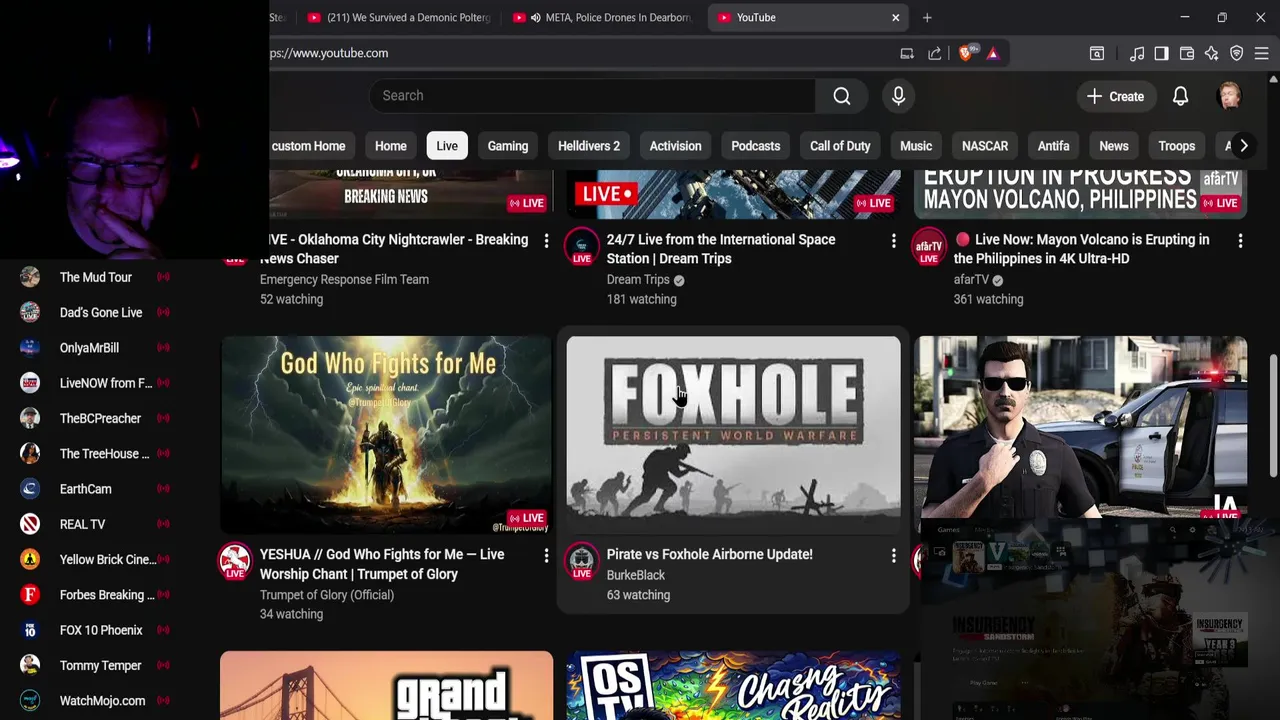Image resolution: width=1280 pixels, height=720 pixels.
Task: Open the browser hamburger main menu
Action: point(1262,53)
